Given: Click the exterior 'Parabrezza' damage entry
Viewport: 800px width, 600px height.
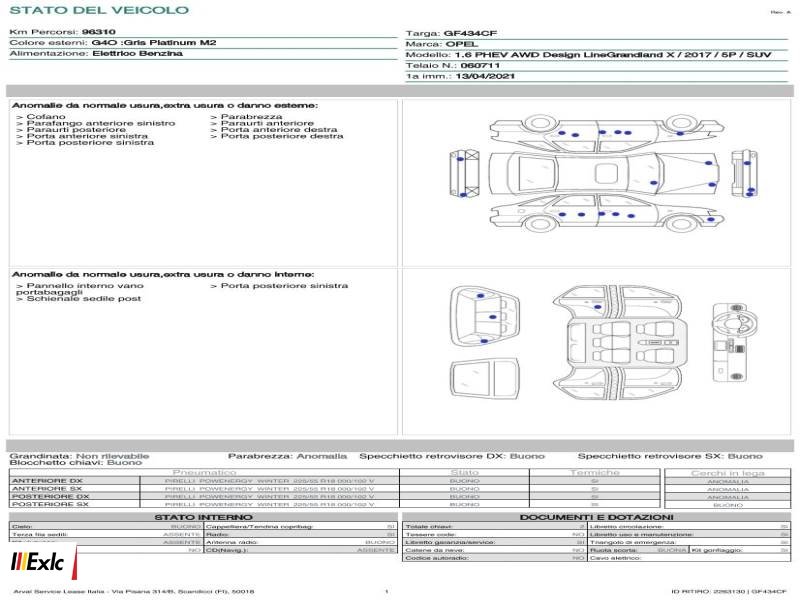Looking at the screenshot, I should pyautogui.click(x=246, y=117).
